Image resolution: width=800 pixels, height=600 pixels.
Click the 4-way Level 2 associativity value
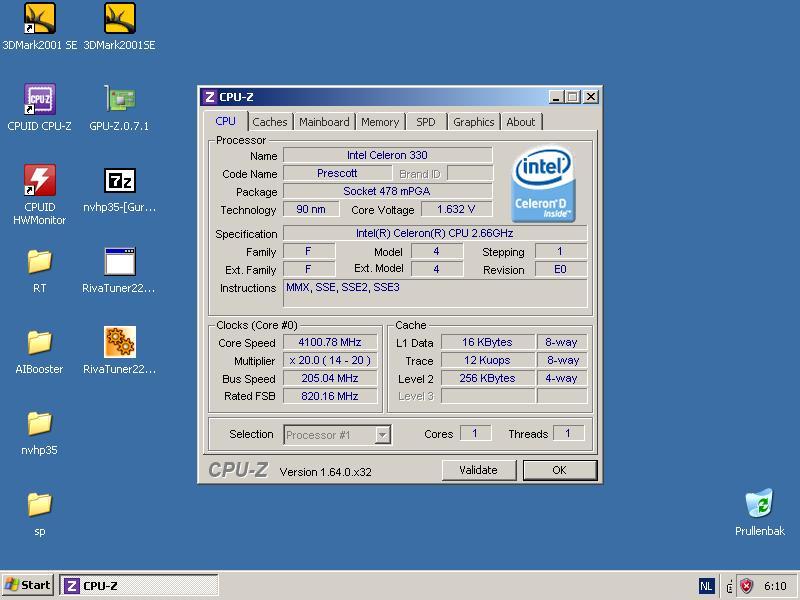pyautogui.click(x=562, y=378)
